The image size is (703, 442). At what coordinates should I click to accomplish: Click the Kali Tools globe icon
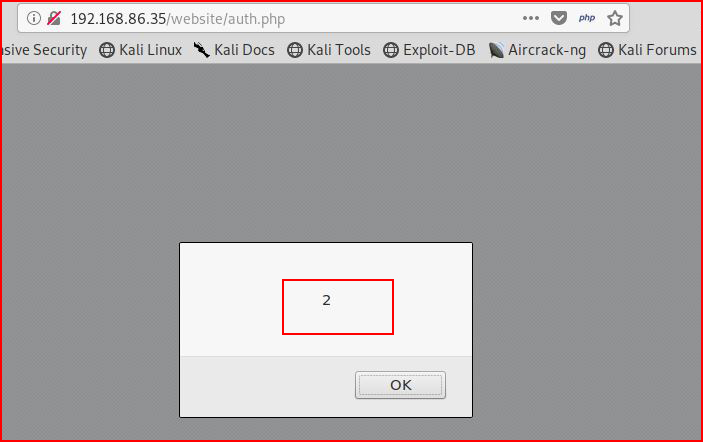[x=295, y=50]
